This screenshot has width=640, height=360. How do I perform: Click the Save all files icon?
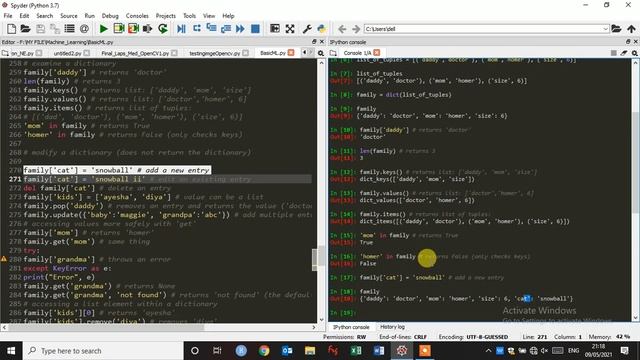[55, 29]
